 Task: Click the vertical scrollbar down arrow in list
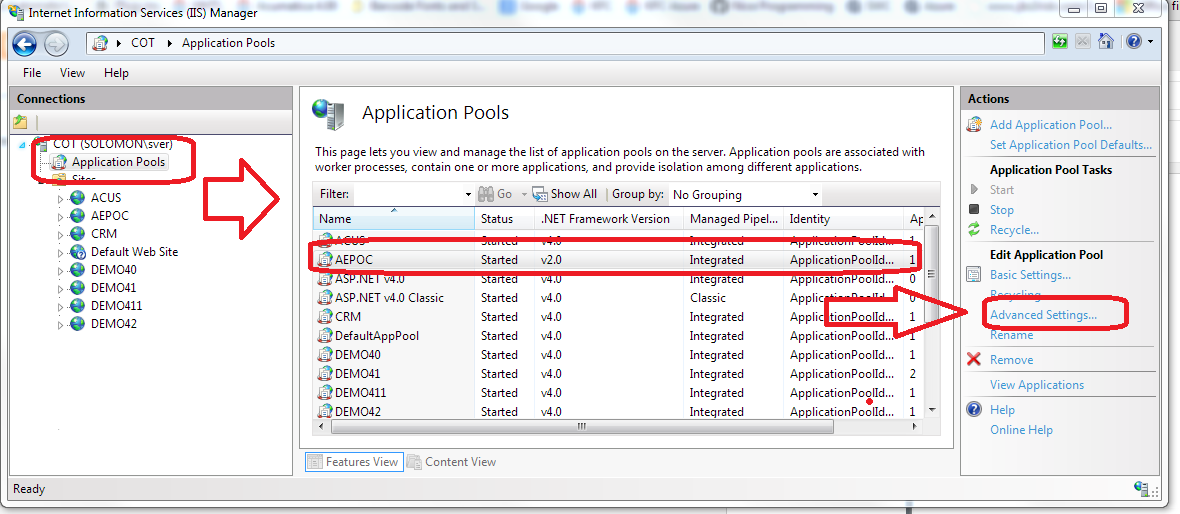tap(931, 410)
